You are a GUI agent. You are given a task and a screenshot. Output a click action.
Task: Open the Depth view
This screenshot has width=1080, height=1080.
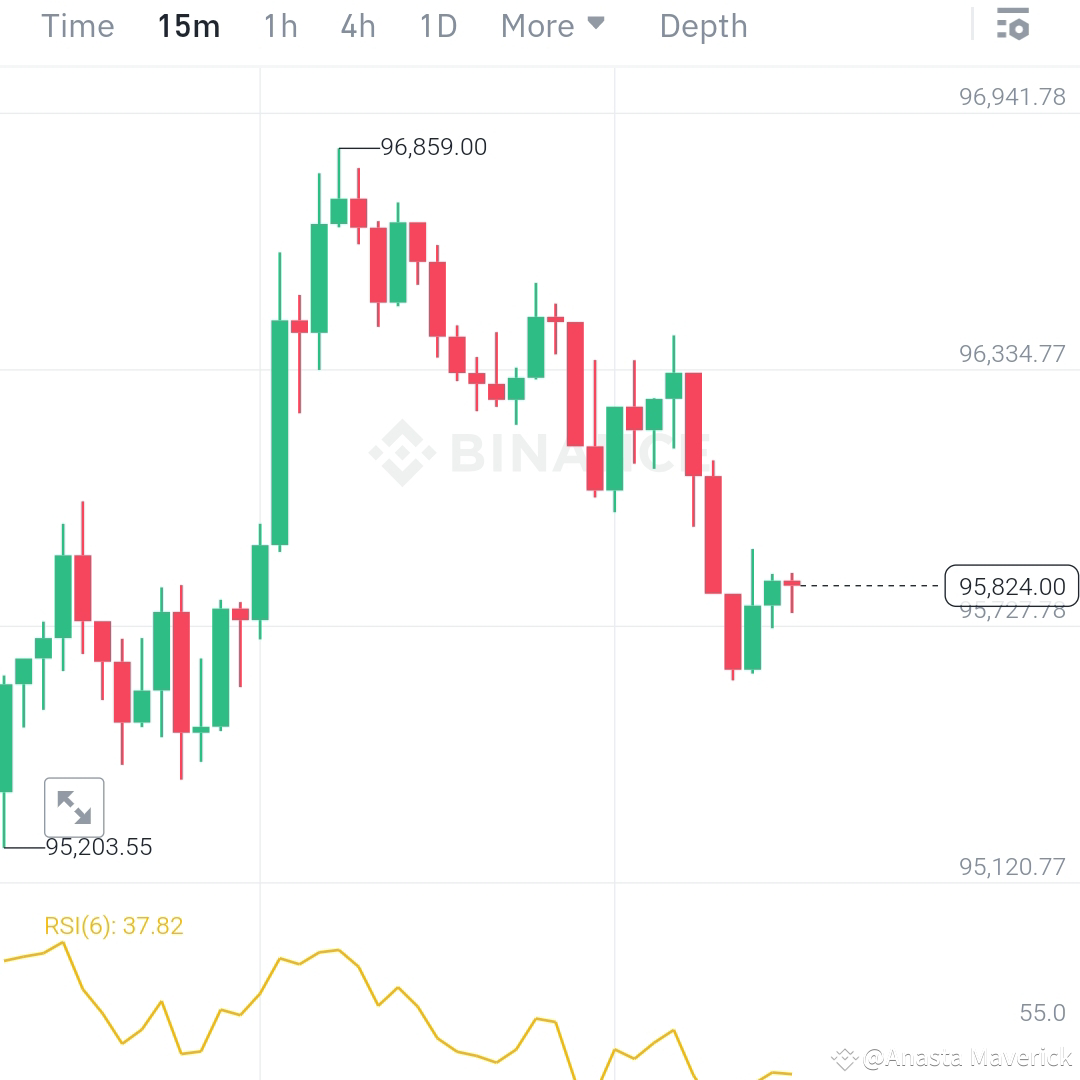[x=703, y=26]
